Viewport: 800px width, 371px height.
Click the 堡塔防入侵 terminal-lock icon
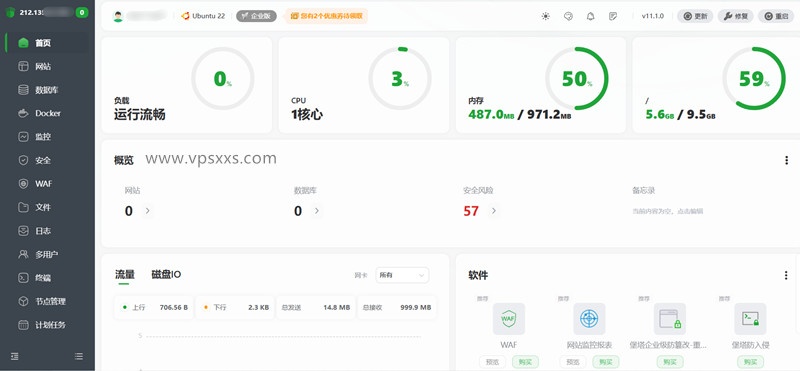click(751, 318)
